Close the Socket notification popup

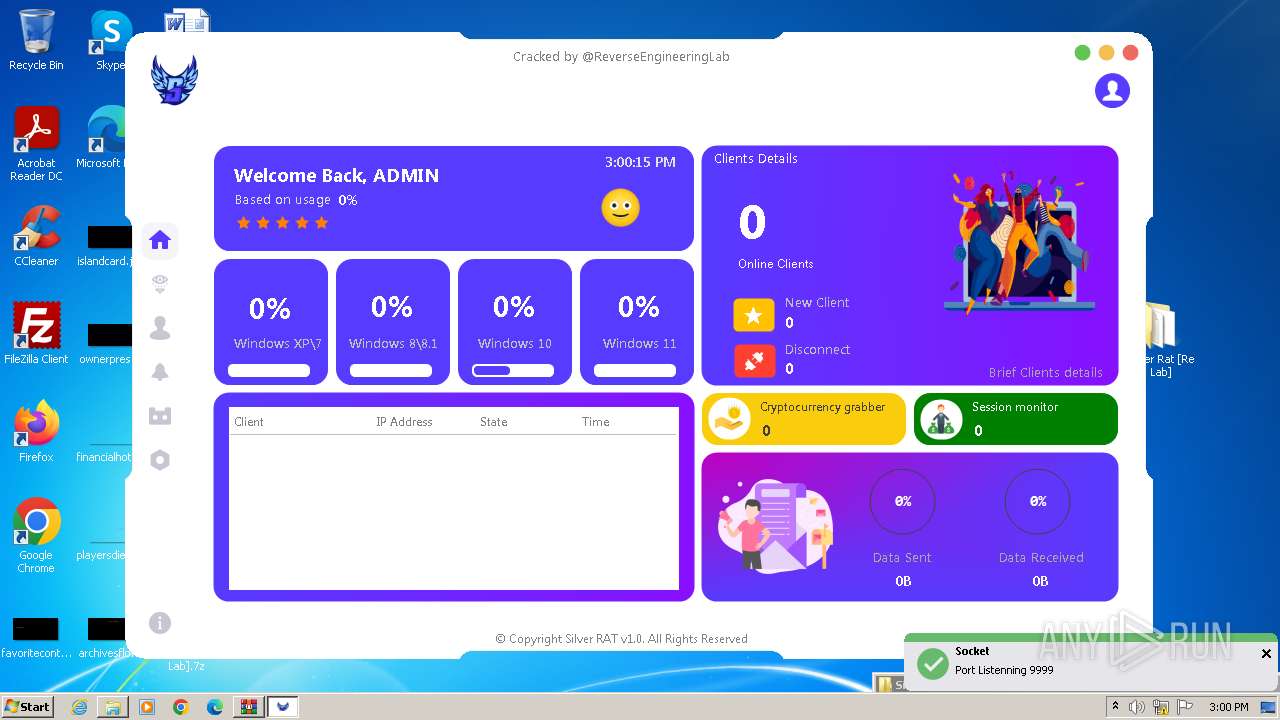pos(1266,653)
